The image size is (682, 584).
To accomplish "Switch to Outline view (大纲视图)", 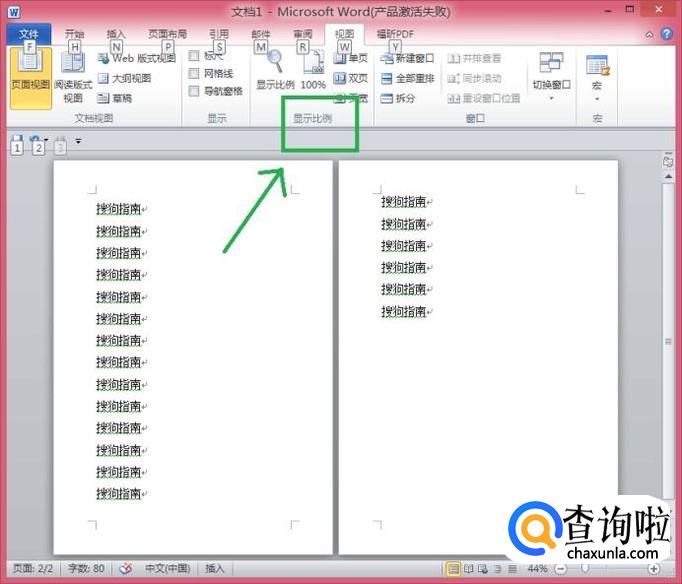I will pyautogui.click(x=124, y=78).
